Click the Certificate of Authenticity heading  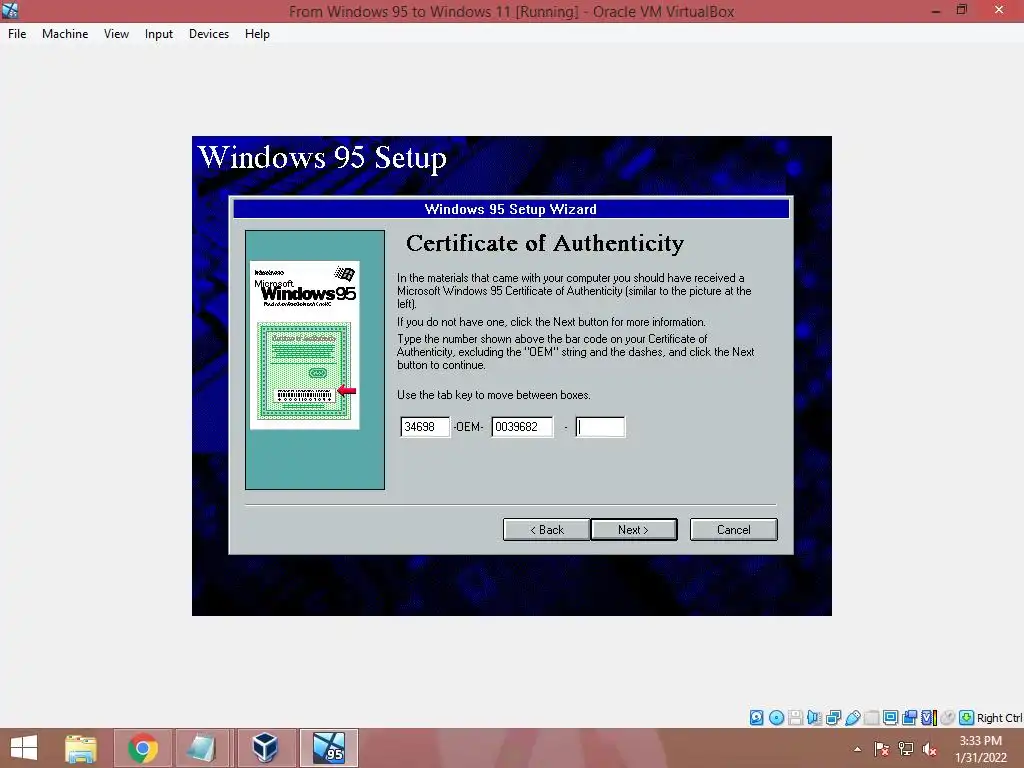(x=545, y=244)
